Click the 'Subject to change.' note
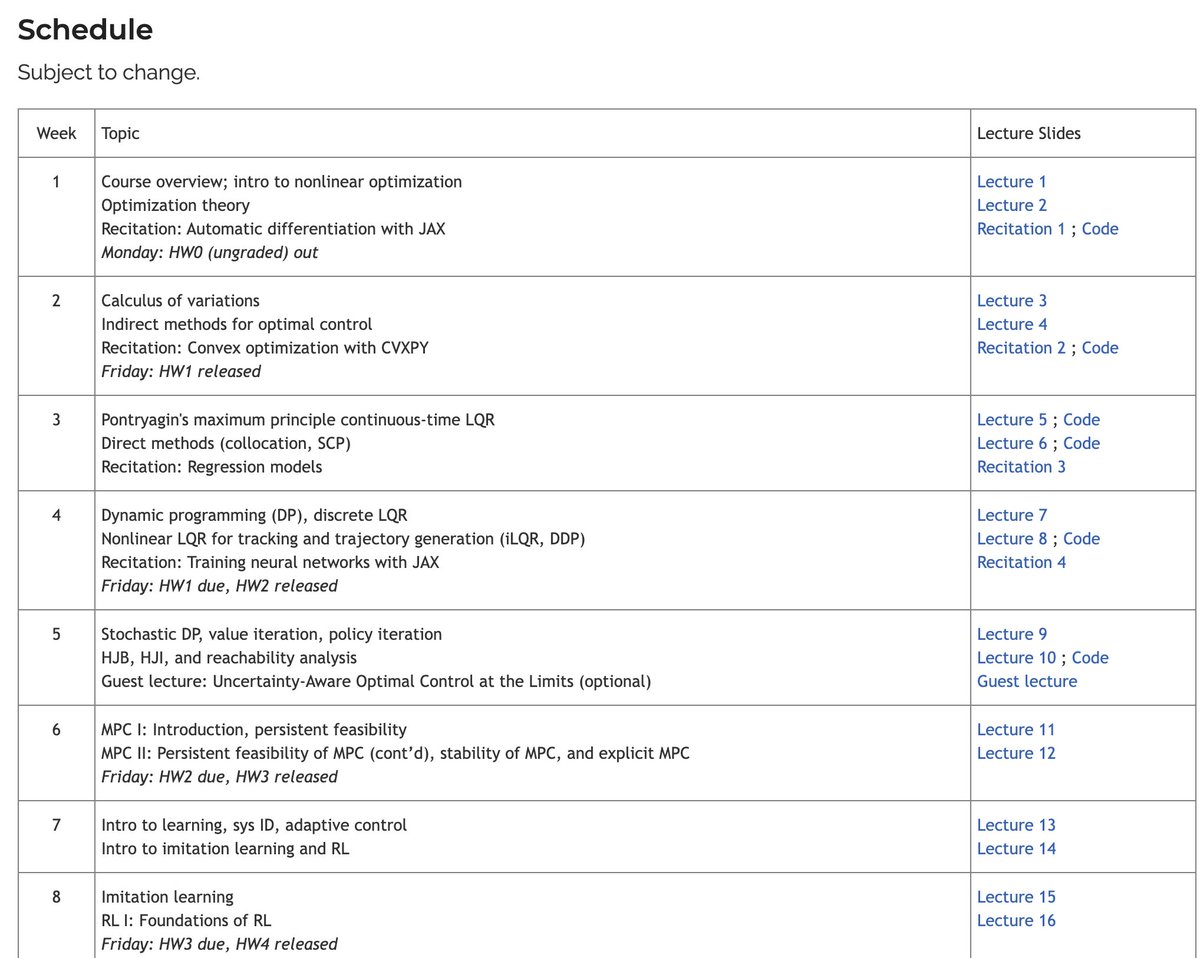 pyautogui.click(x=109, y=73)
